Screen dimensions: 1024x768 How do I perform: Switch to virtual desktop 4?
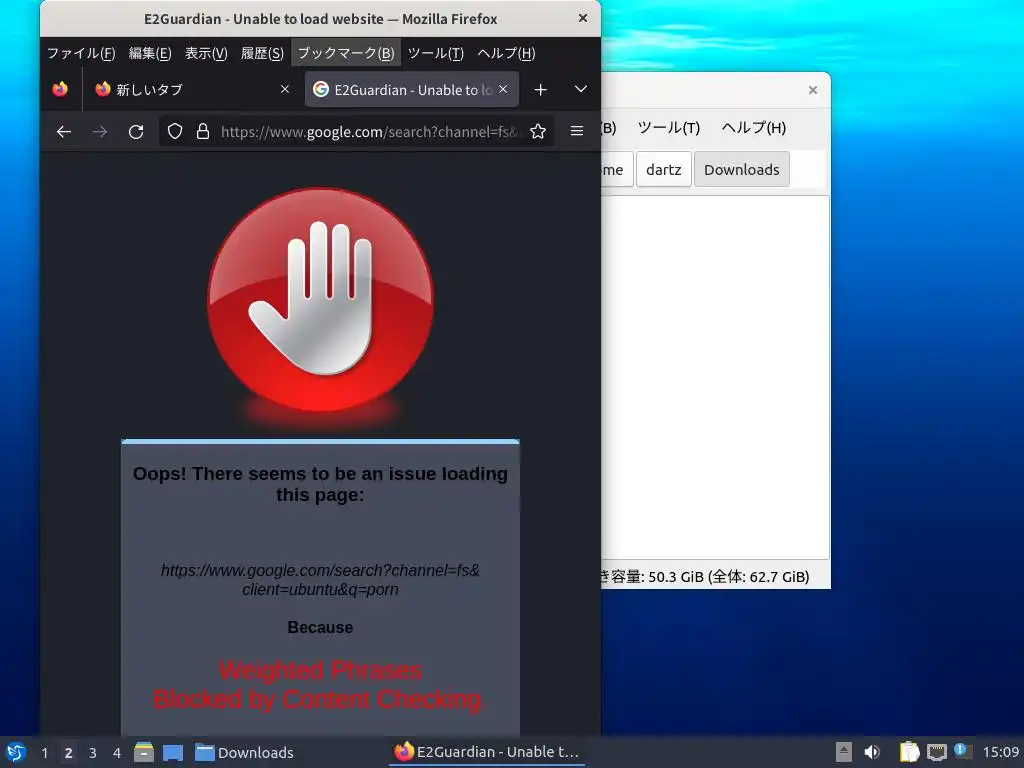[x=117, y=753]
